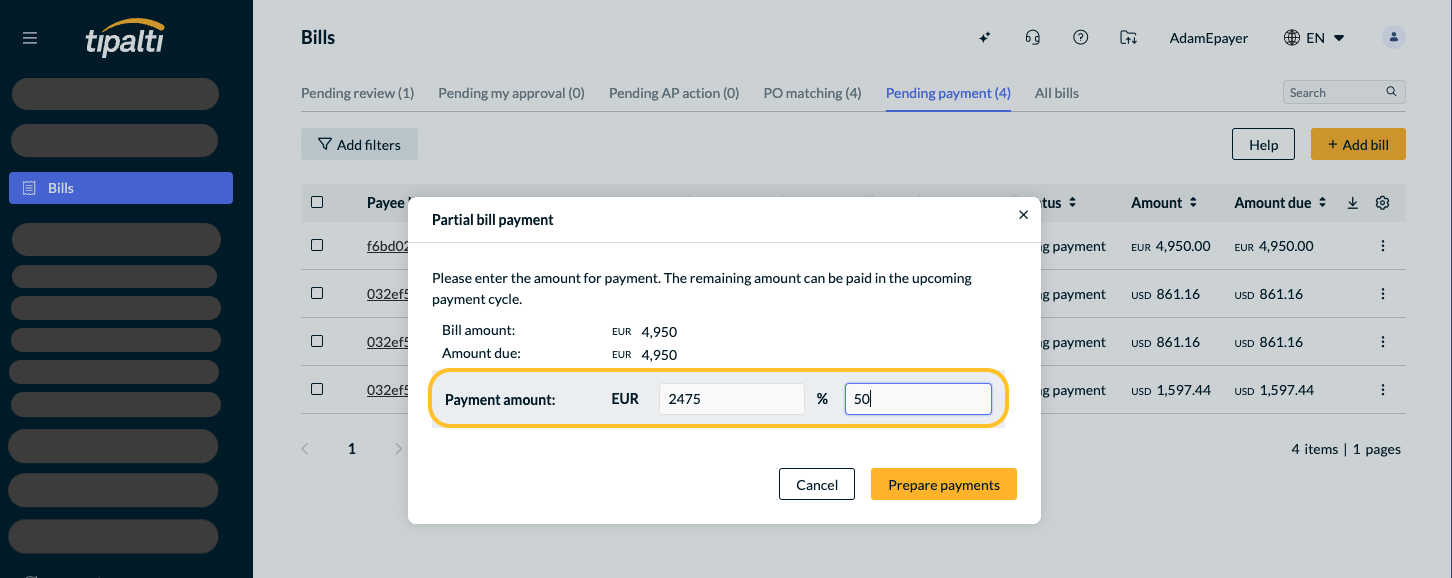Click the download table icon
Viewport: 1452px width, 578px height.
coord(1352,203)
